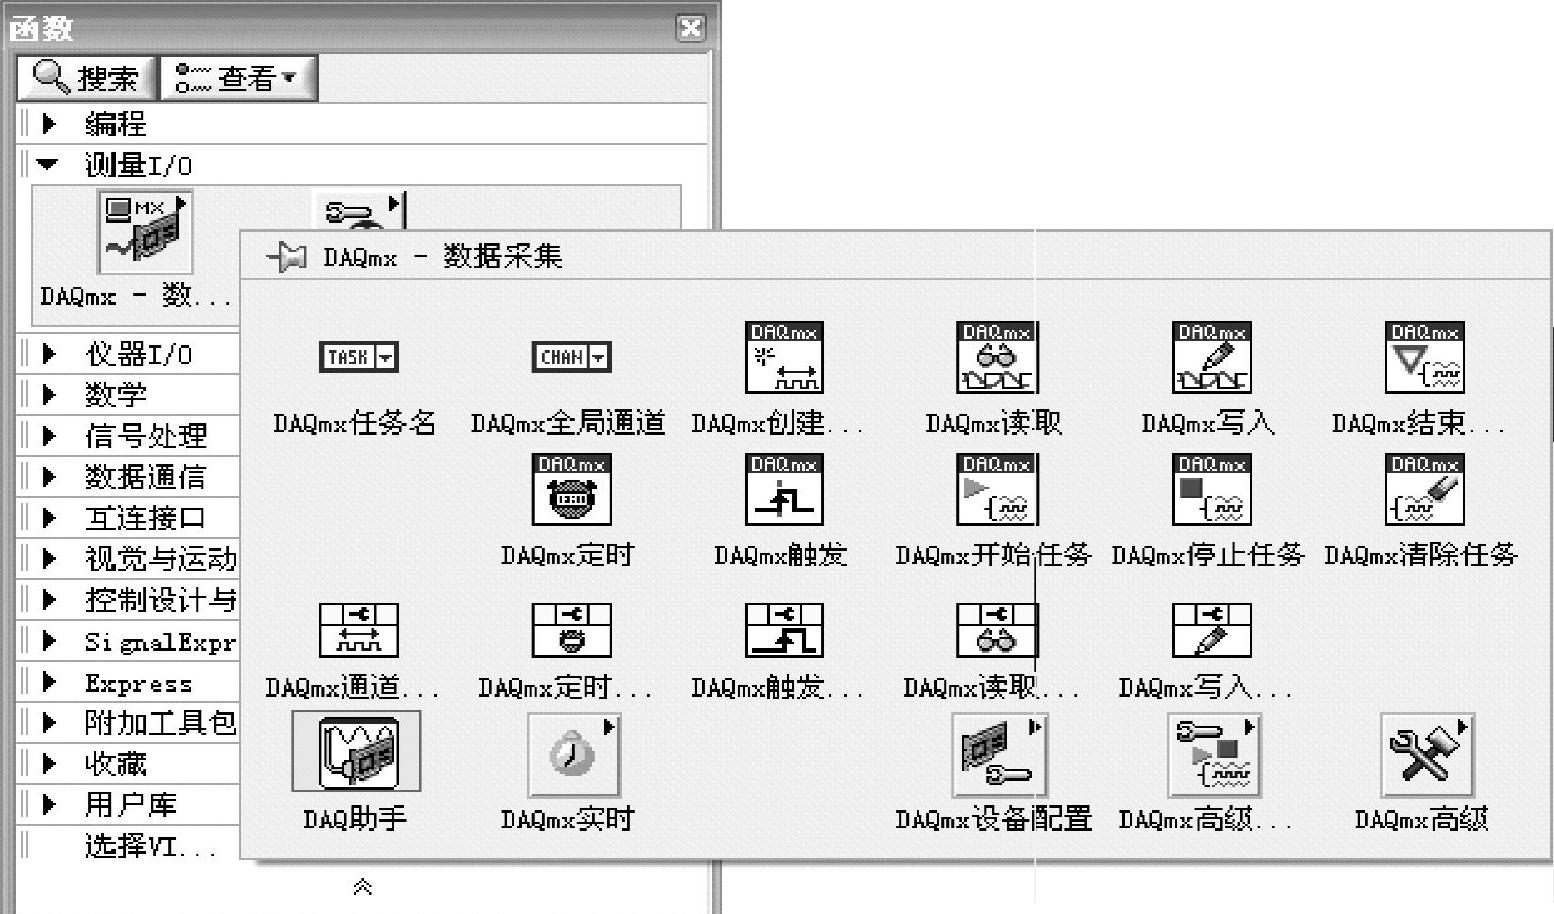This screenshot has height=914, width=1554.
Task: Click the 函数 window title text
Action: click(x=41, y=28)
